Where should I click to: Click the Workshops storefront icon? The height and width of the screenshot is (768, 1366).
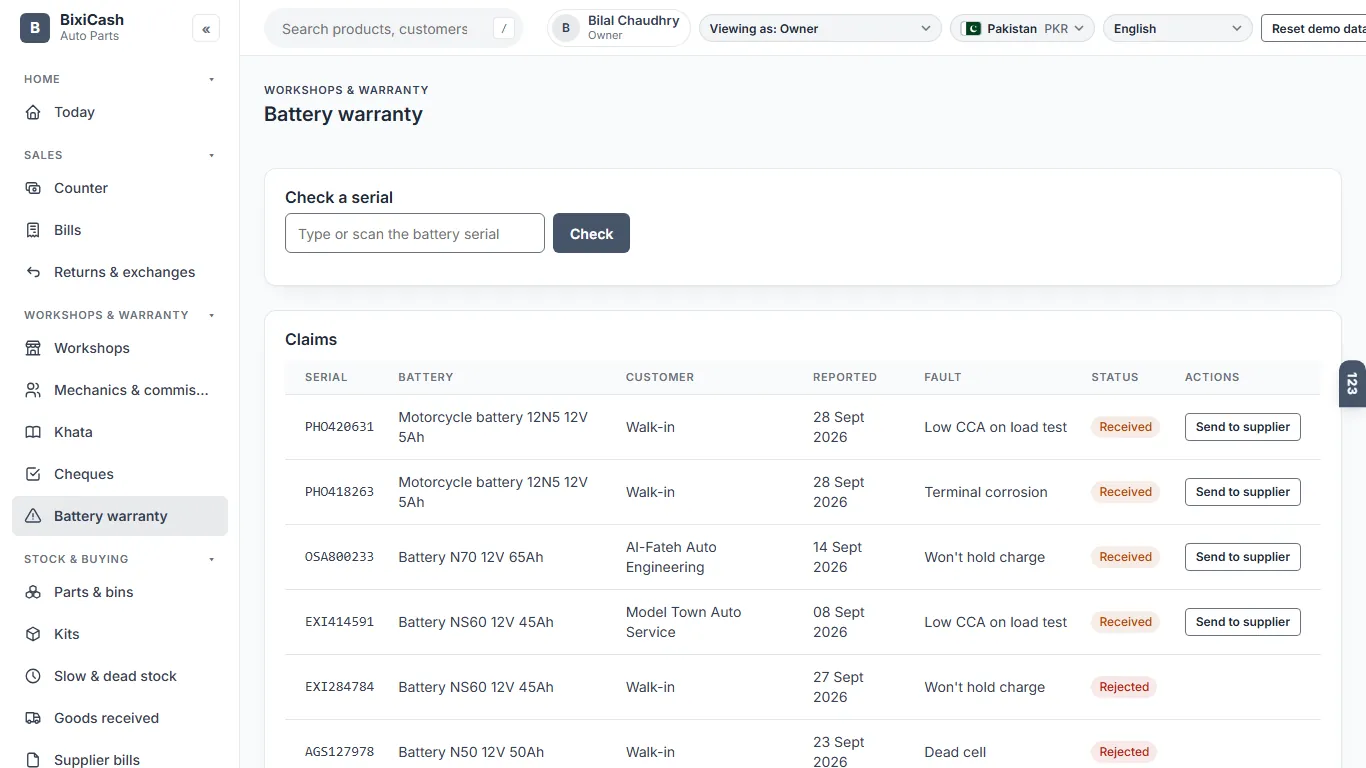click(x=33, y=348)
